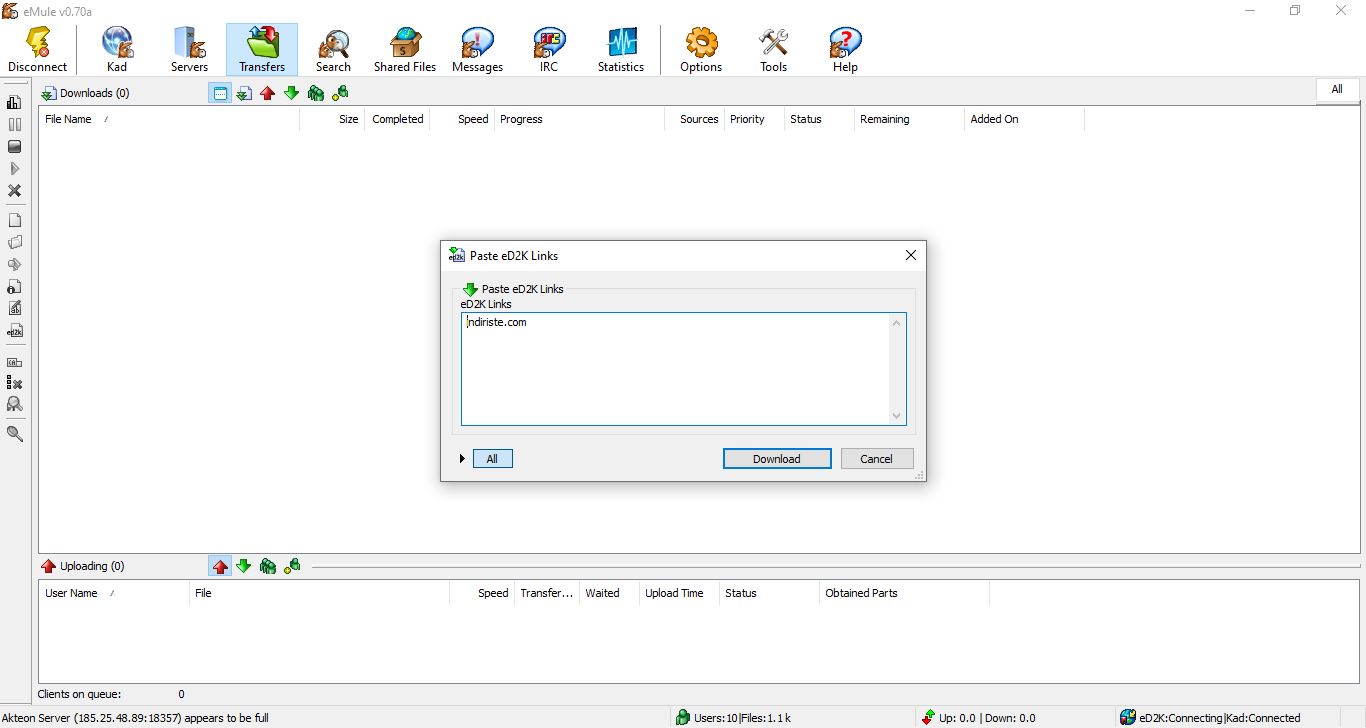1366x728 pixels.
Task: Sort downloads by Remaining column
Action: pos(909,119)
